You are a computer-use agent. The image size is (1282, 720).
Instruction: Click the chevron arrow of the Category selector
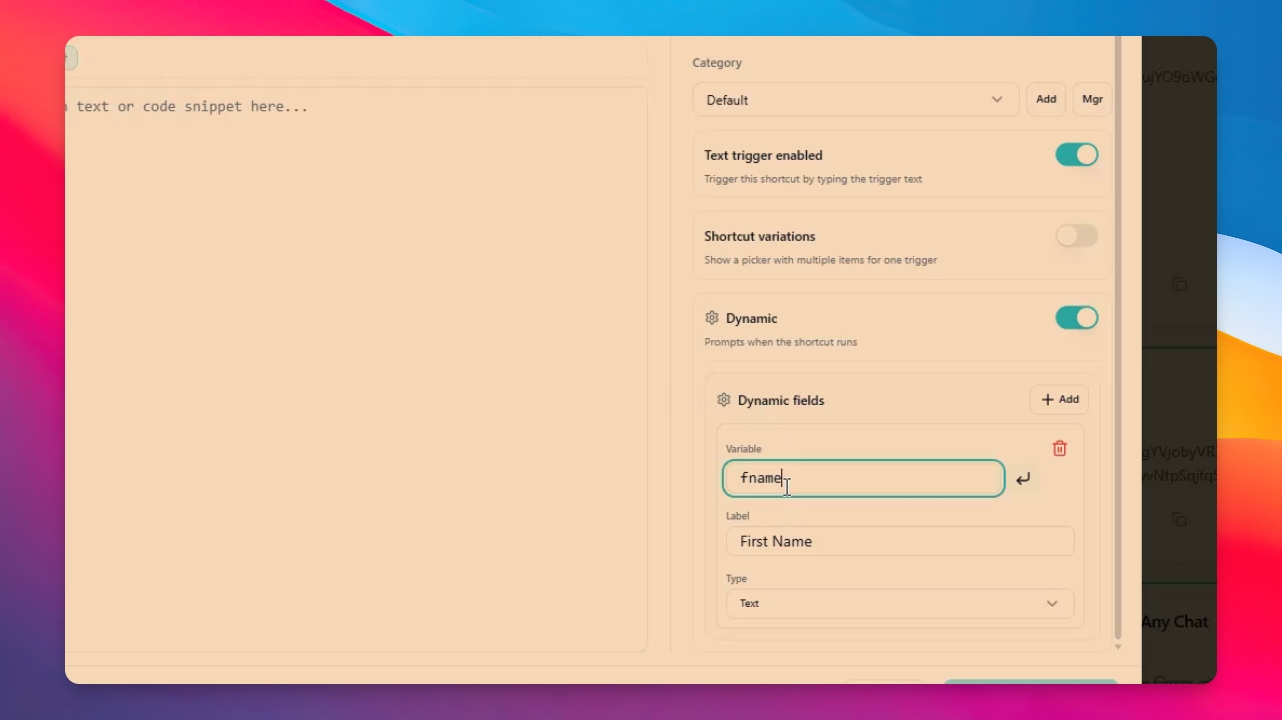997,100
